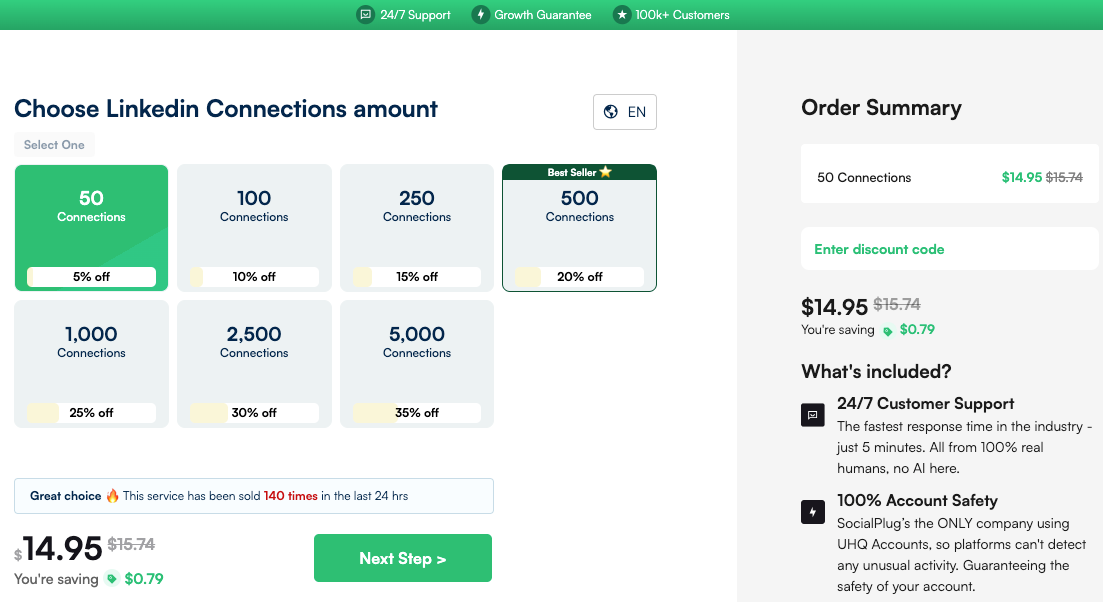Click the Enter discount code field

click(949, 249)
